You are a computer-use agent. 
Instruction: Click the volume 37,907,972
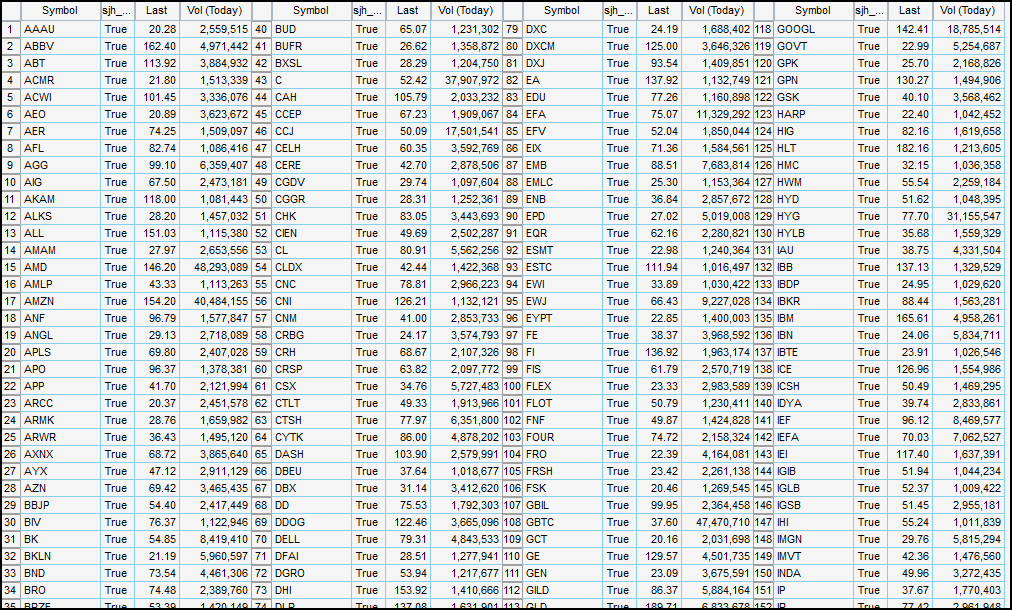point(465,80)
